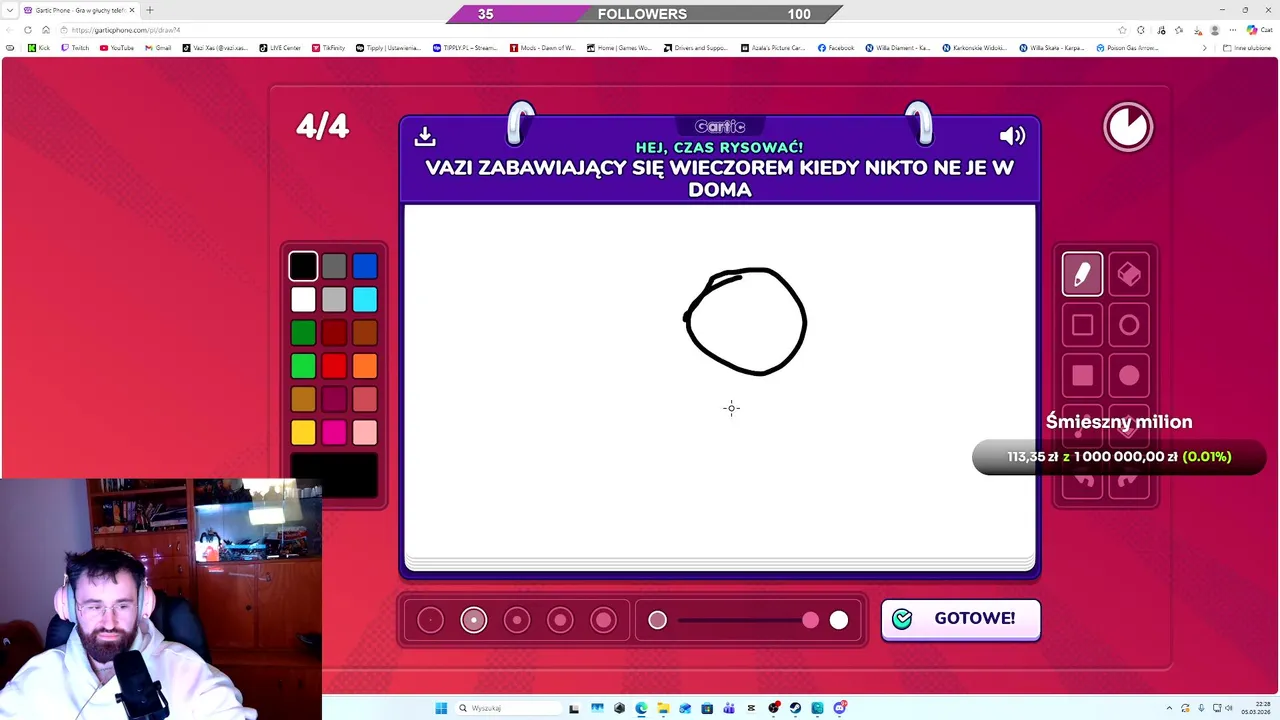Pick the yellow color swatch

(303, 432)
